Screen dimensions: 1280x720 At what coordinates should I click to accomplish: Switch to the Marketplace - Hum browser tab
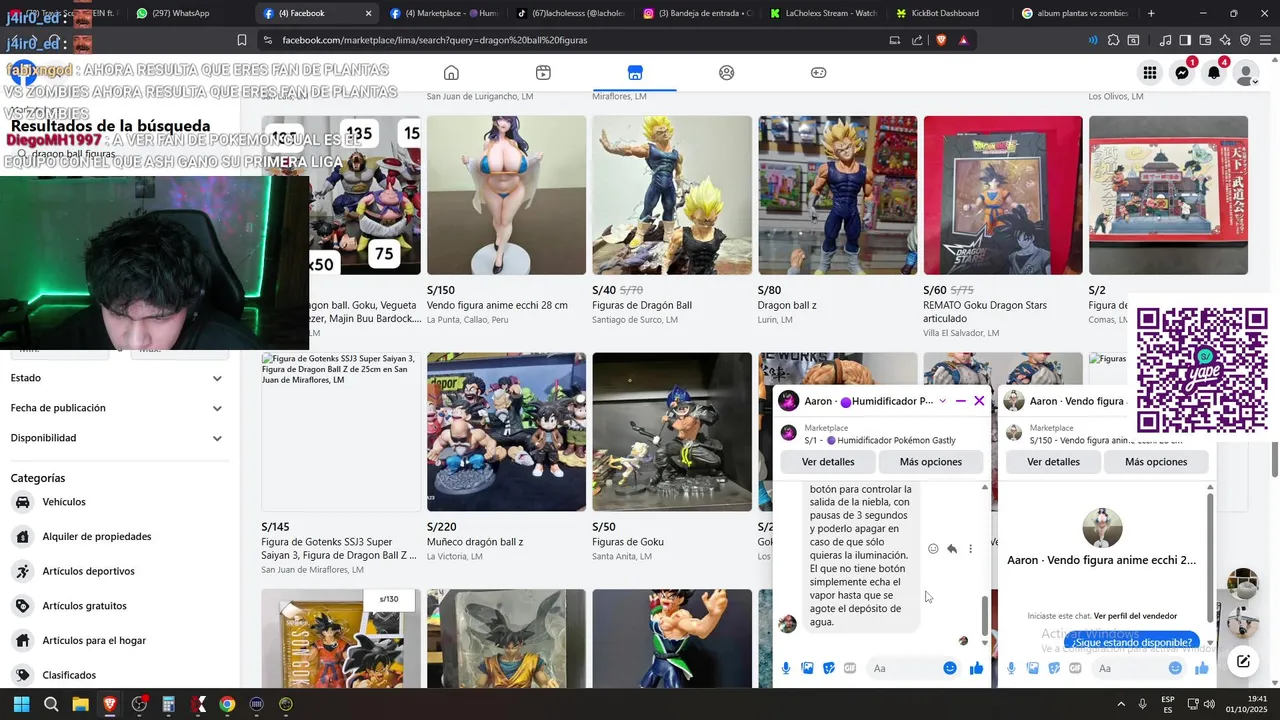[x=444, y=13]
